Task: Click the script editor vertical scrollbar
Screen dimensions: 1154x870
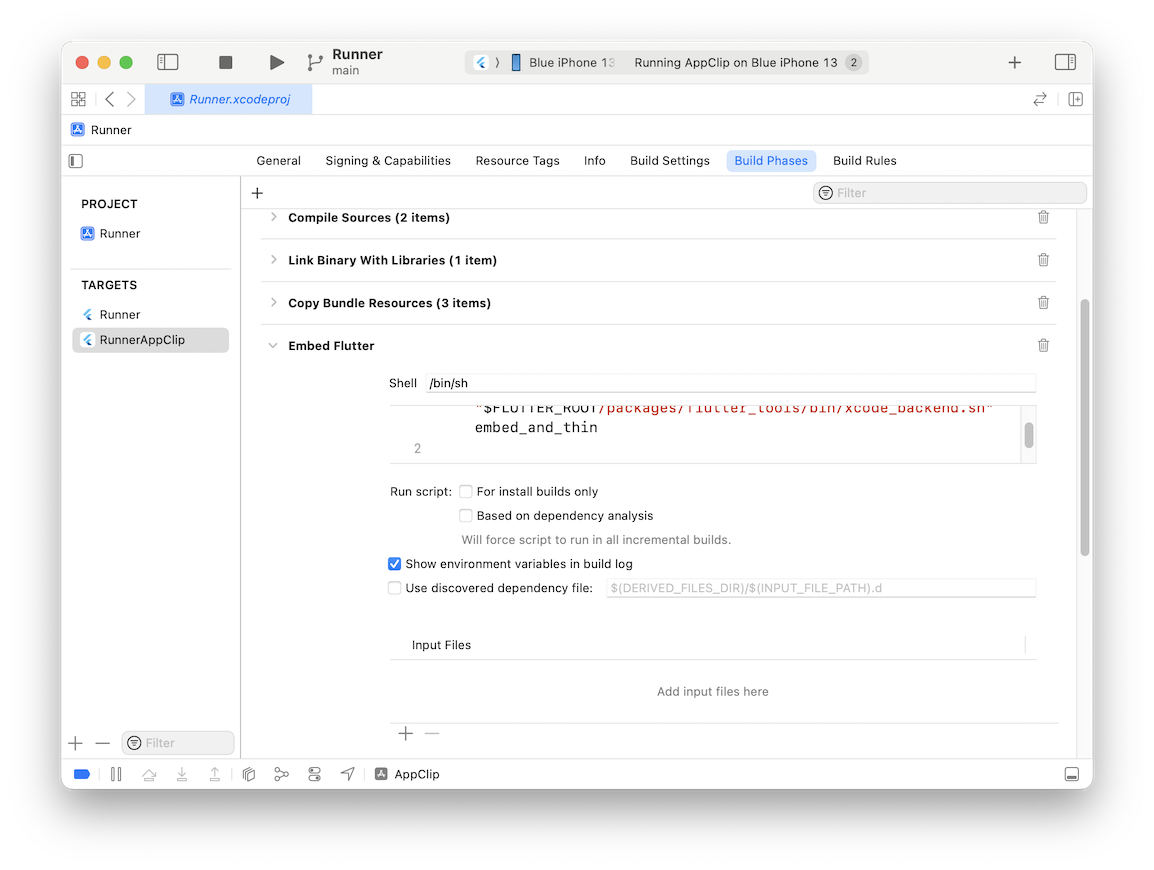Action: pos(1028,435)
